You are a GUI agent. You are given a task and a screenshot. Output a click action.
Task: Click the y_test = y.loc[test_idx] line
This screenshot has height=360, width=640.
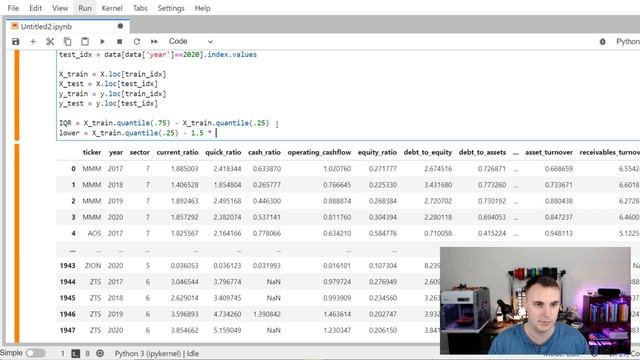click(108, 104)
